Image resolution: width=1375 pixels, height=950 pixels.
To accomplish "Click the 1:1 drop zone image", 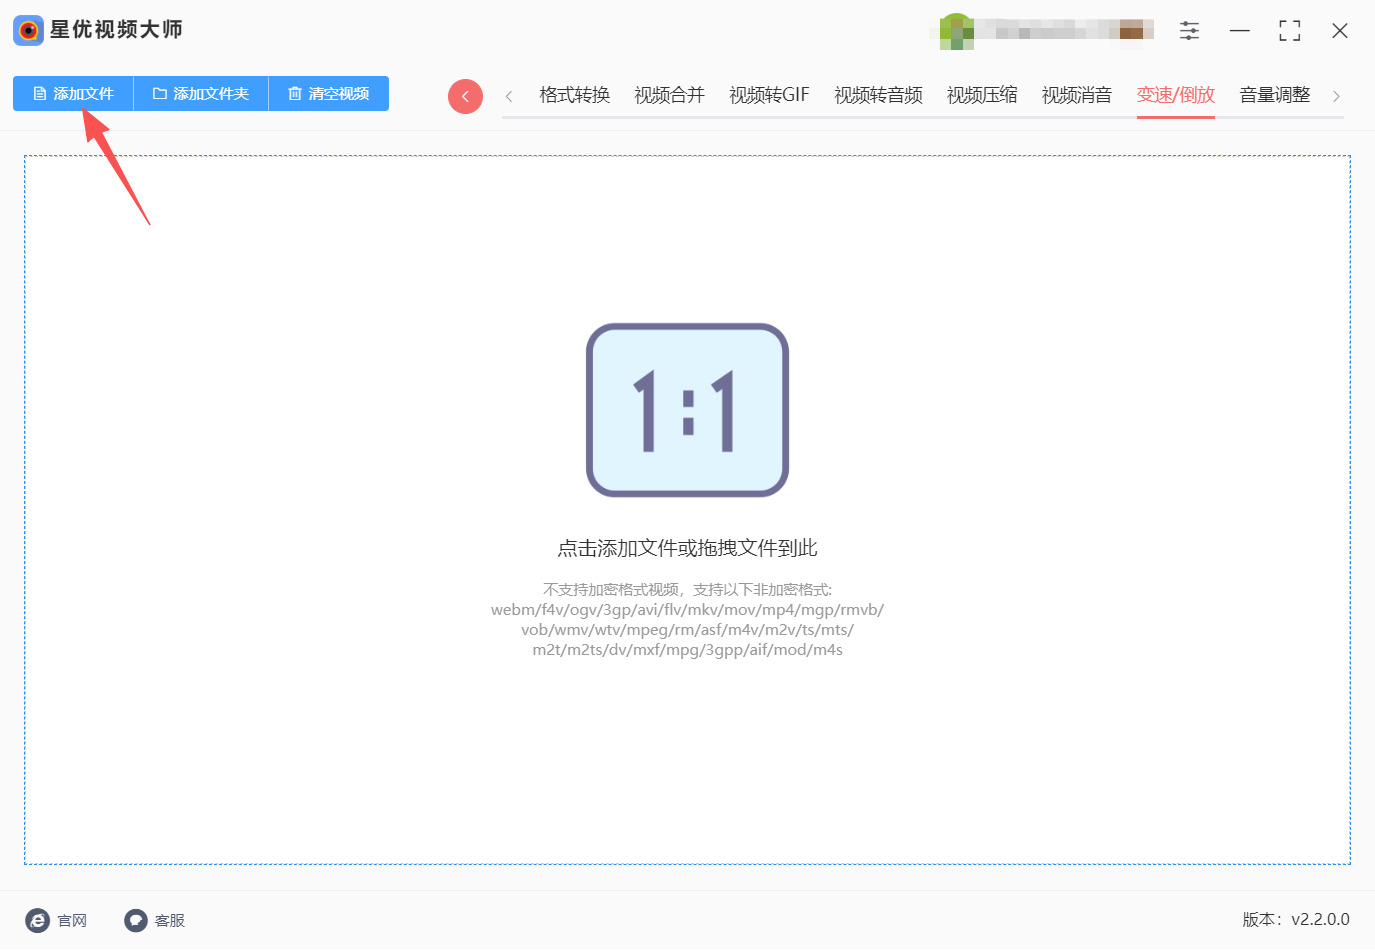I will (687, 410).
